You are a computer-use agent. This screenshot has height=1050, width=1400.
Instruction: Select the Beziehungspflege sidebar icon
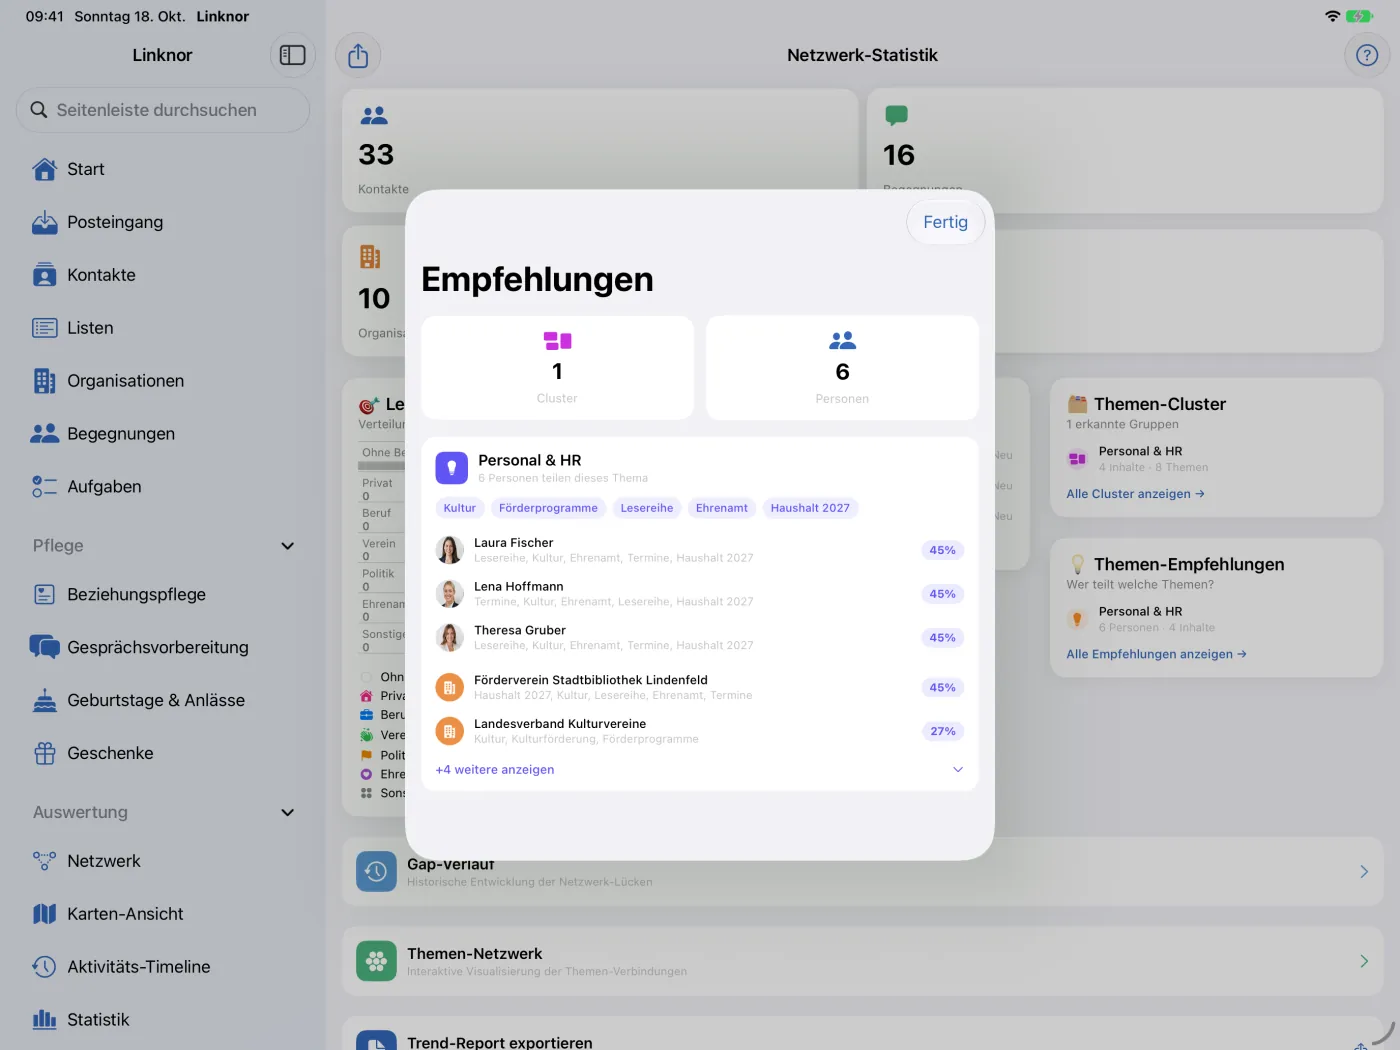tap(45, 595)
